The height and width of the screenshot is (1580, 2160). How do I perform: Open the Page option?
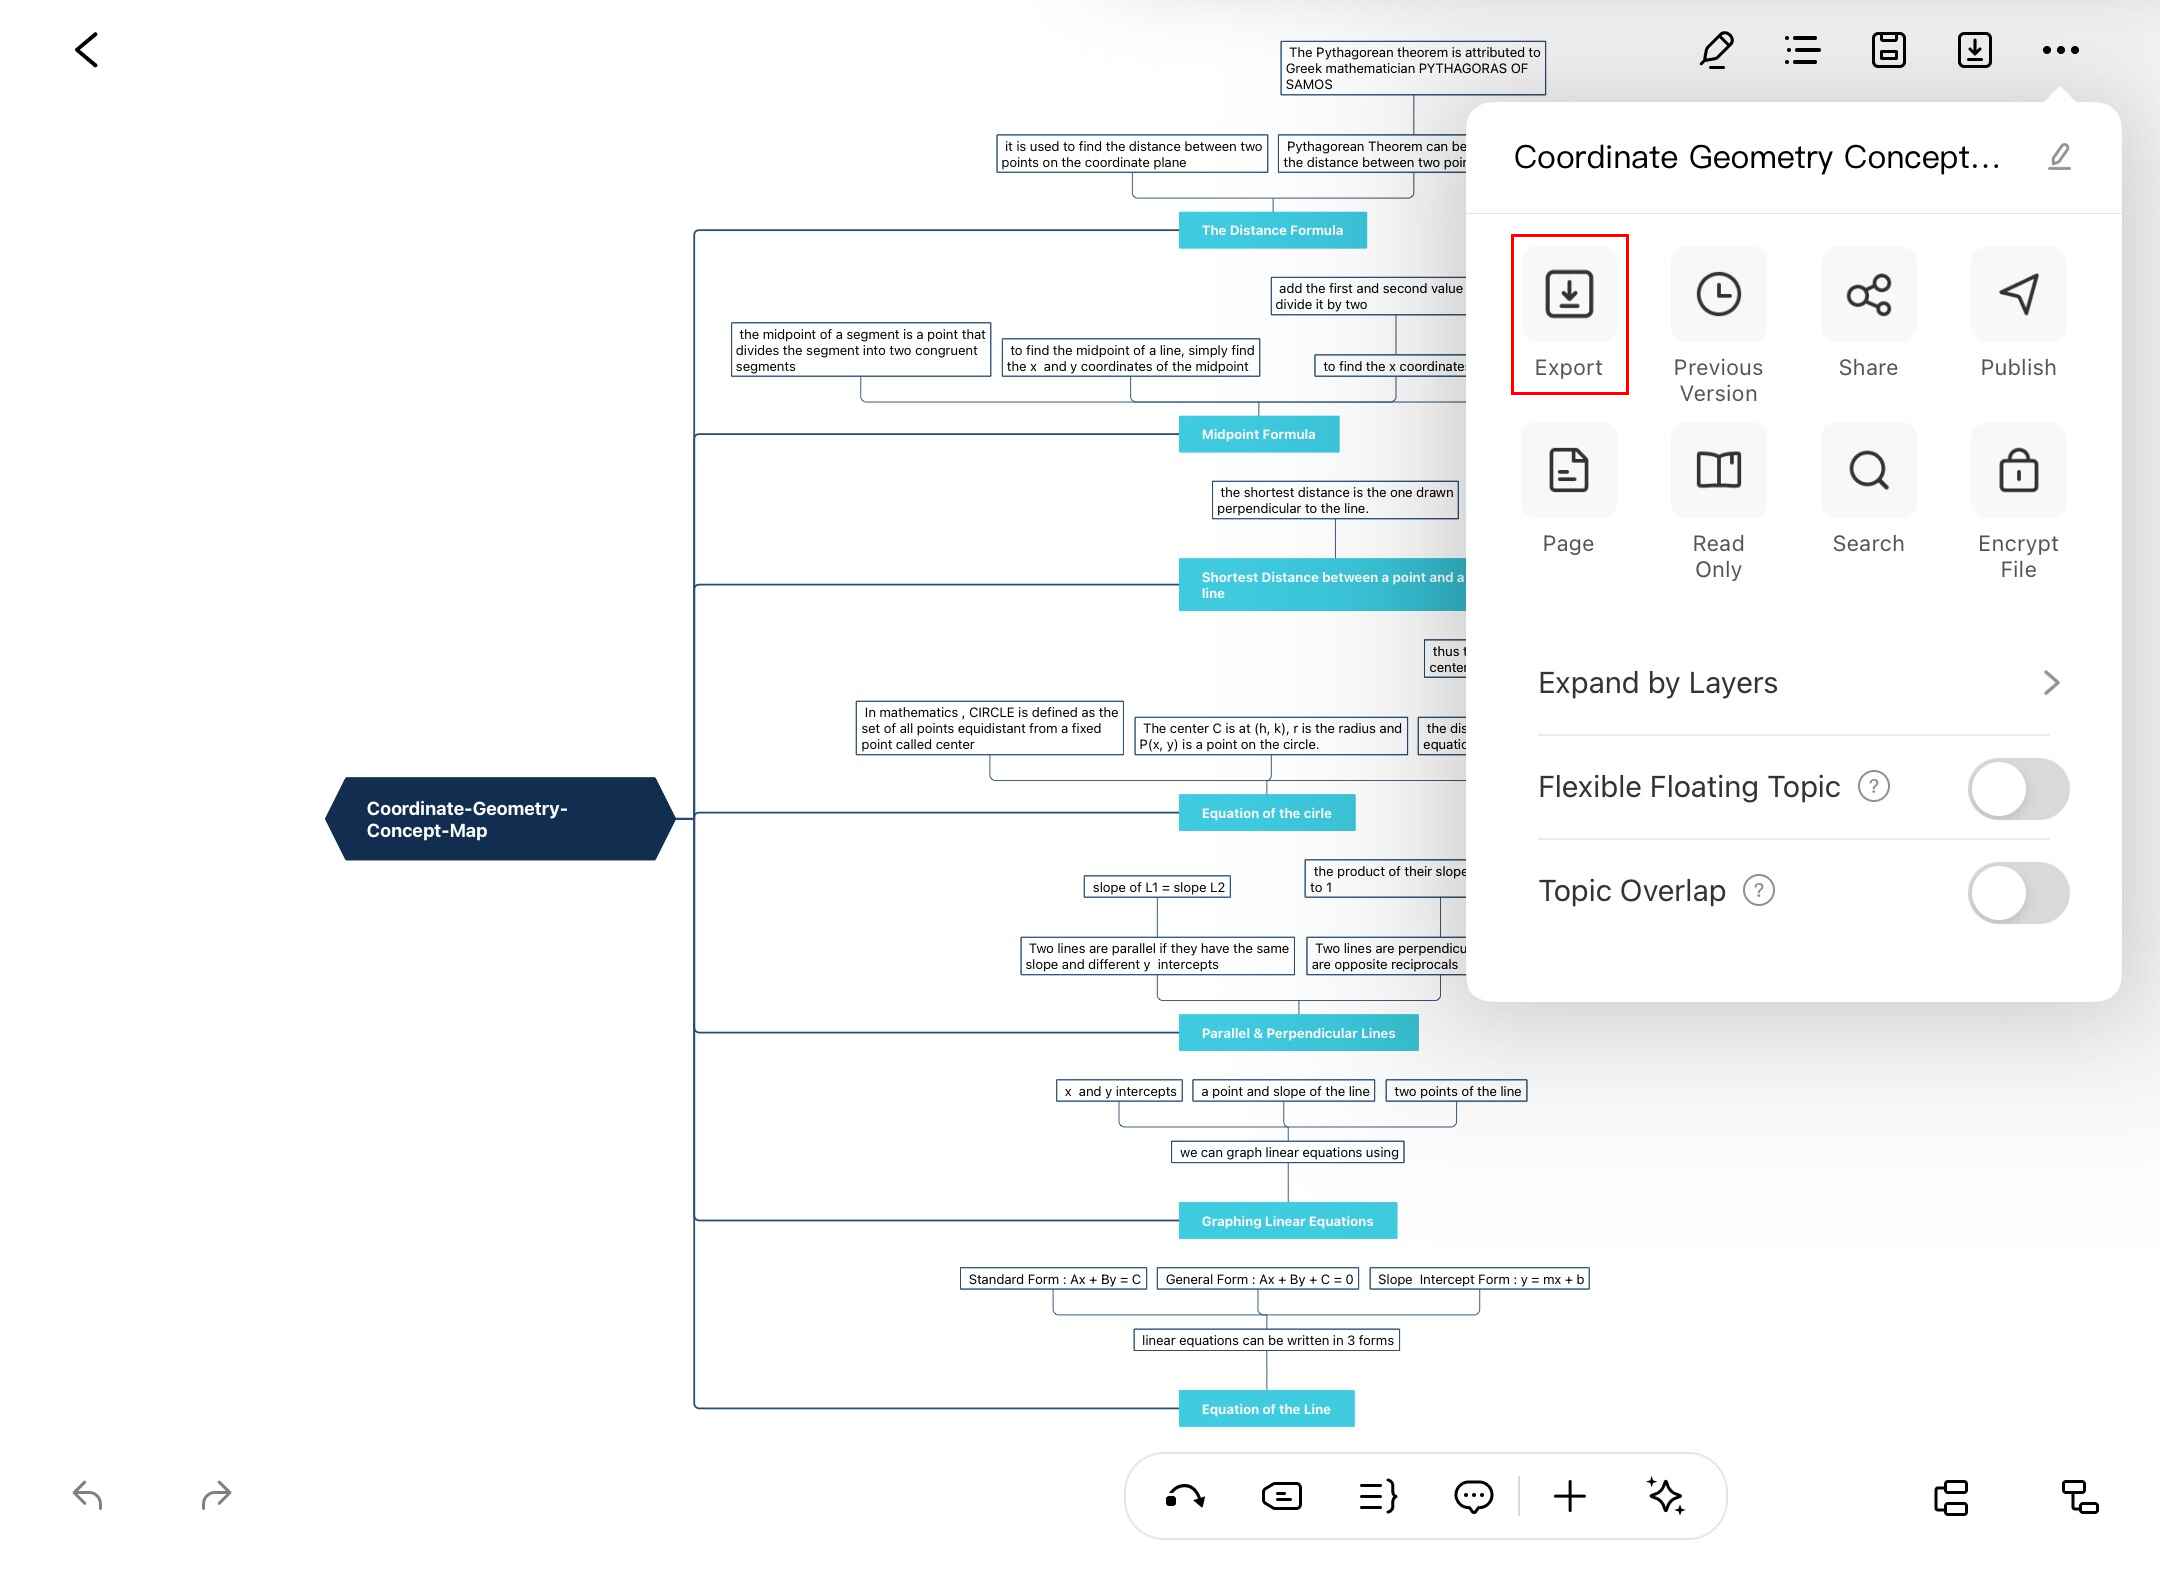pyautogui.click(x=1568, y=471)
